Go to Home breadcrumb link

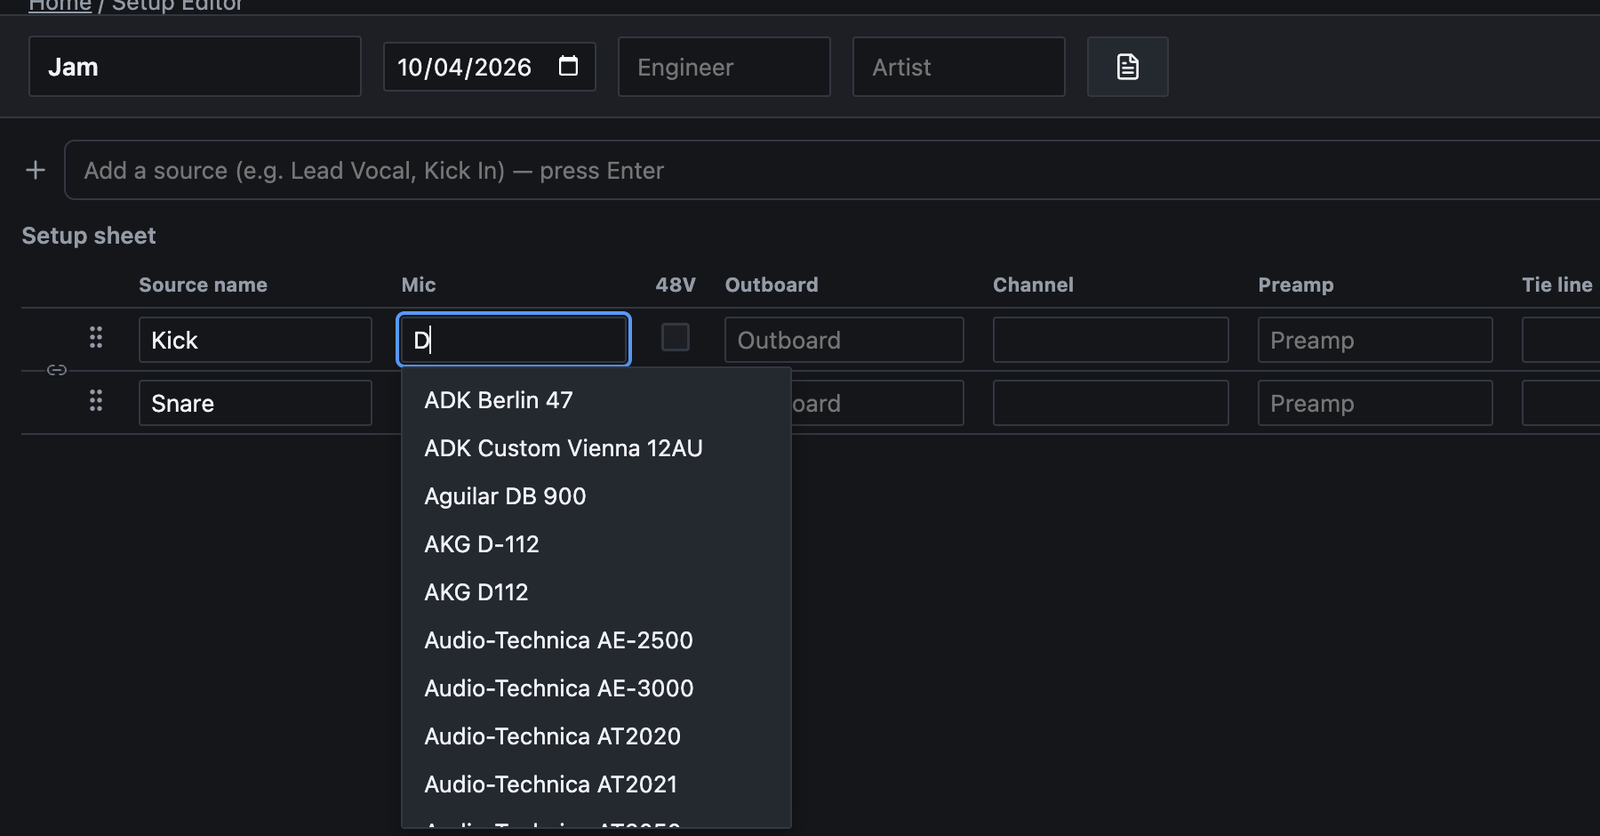point(60,5)
